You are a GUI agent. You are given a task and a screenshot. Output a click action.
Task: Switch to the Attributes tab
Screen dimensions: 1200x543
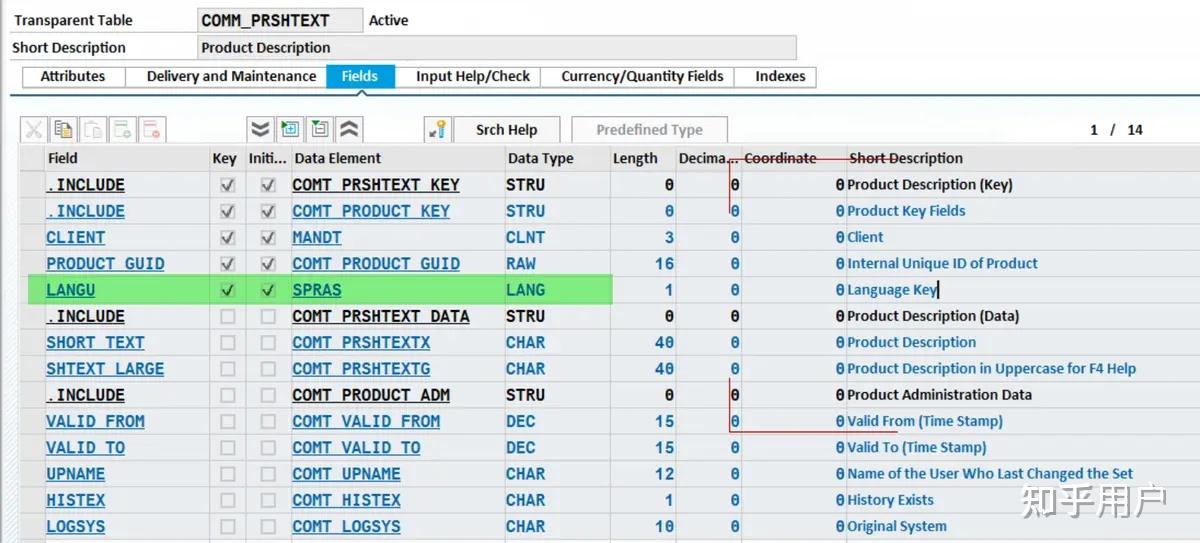coord(73,76)
